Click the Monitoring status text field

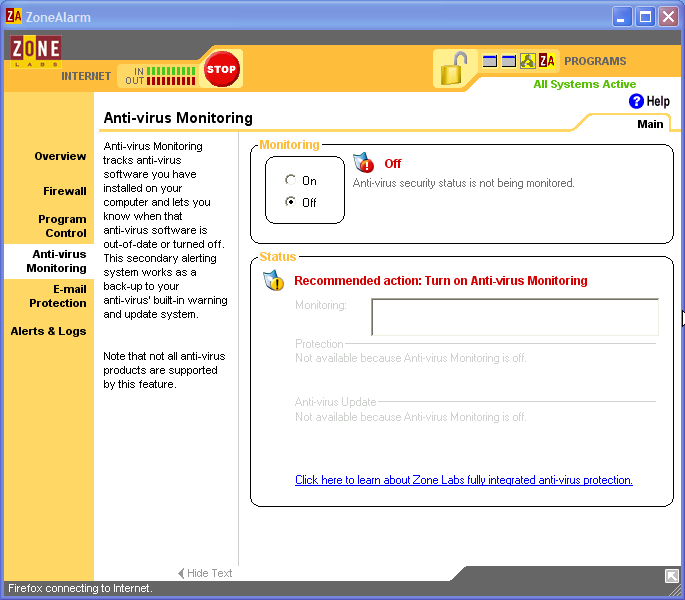point(515,317)
